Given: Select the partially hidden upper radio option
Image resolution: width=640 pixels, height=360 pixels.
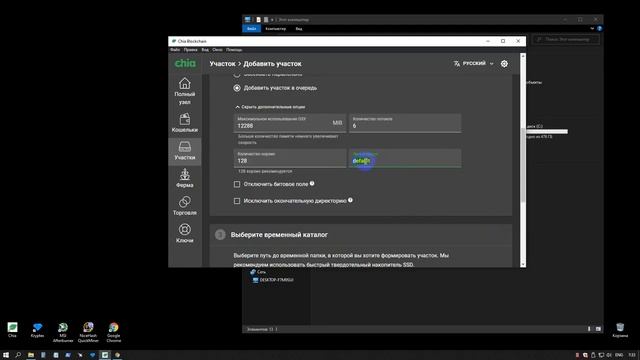Looking at the screenshot, I should [x=237, y=75].
